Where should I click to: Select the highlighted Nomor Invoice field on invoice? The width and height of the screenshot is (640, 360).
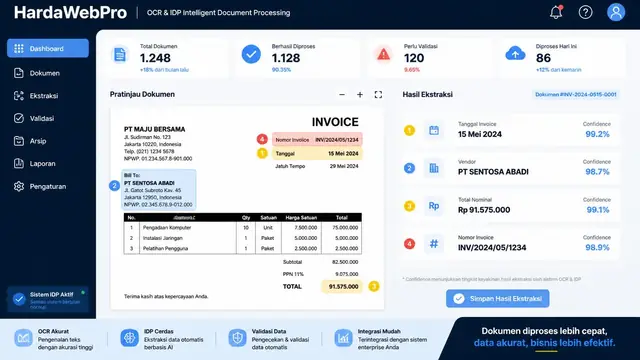(317, 140)
